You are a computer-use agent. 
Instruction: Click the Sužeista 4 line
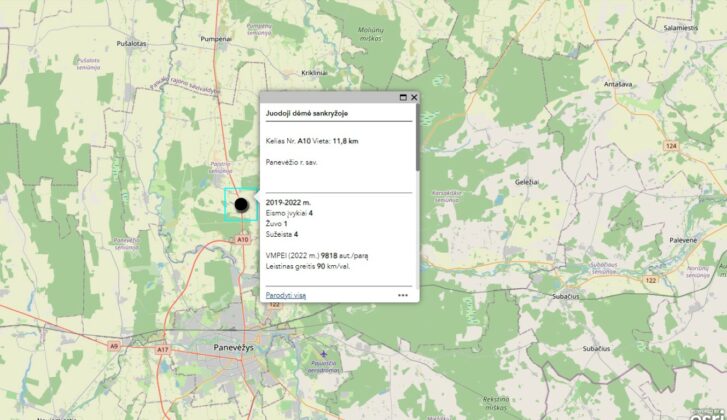point(282,235)
